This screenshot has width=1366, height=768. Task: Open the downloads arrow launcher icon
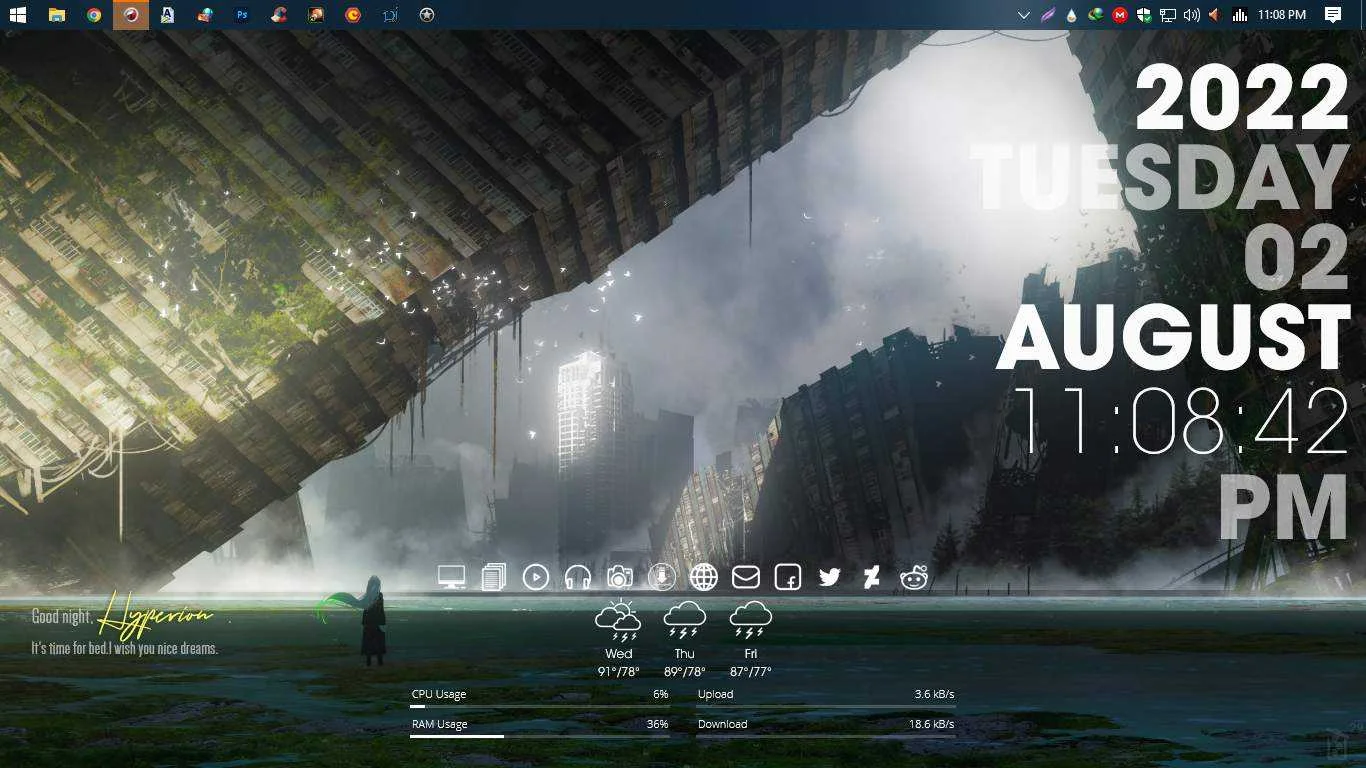[x=661, y=577]
